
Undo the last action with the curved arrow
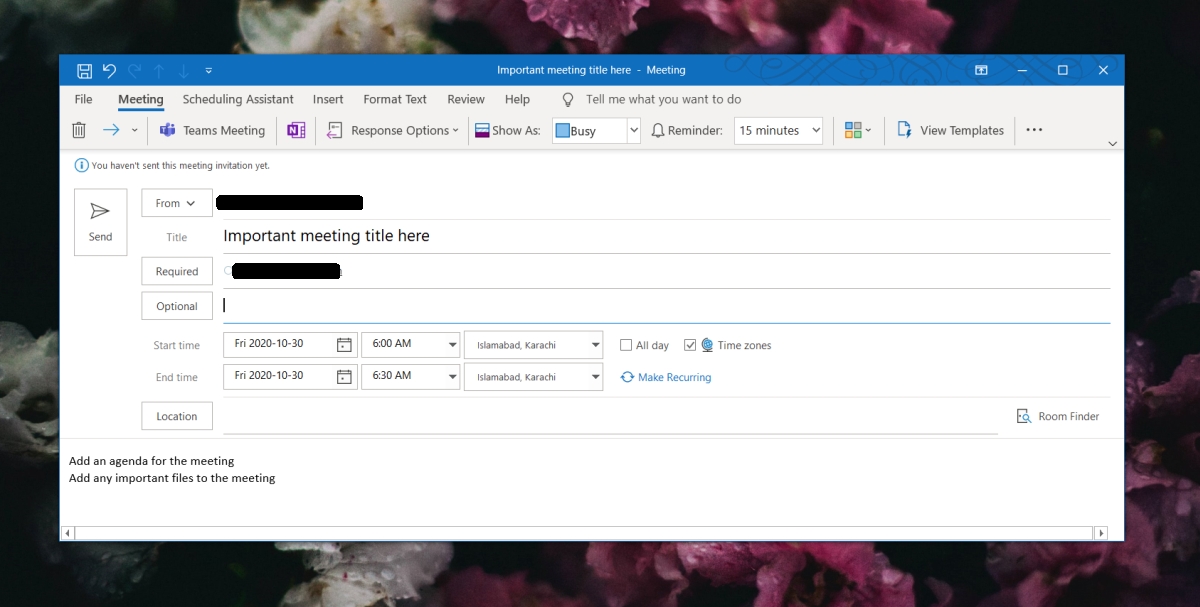[109, 70]
